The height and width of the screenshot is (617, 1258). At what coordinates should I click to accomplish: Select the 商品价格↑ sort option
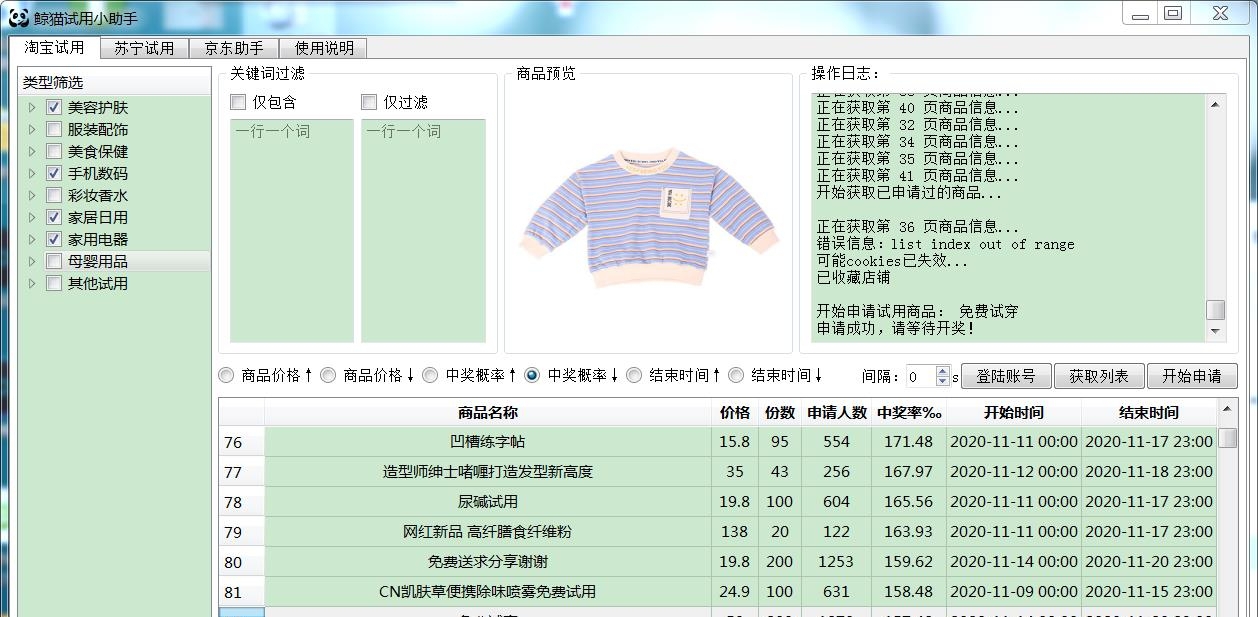pos(227,375)
